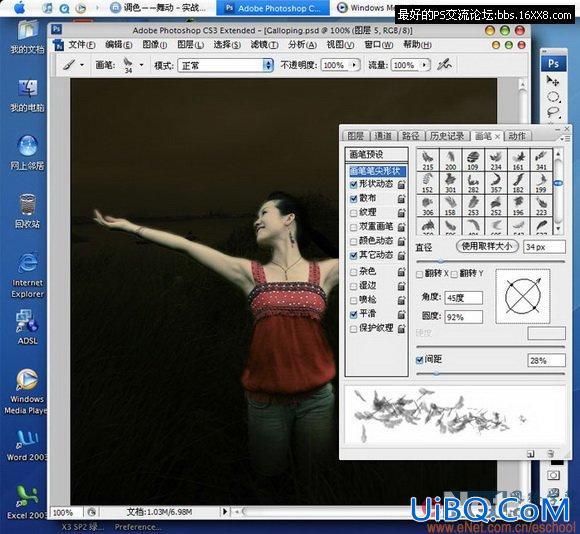The image size is (580, 534).
Task: Click the create new brush icon at panel bottom
Action: click(x=531, y=454)
